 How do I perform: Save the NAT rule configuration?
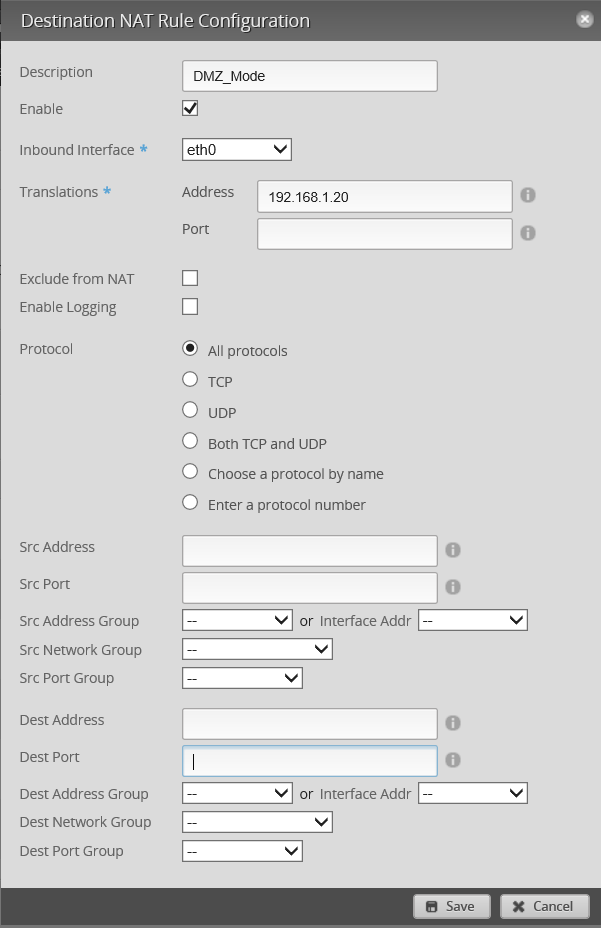[451, 906]
